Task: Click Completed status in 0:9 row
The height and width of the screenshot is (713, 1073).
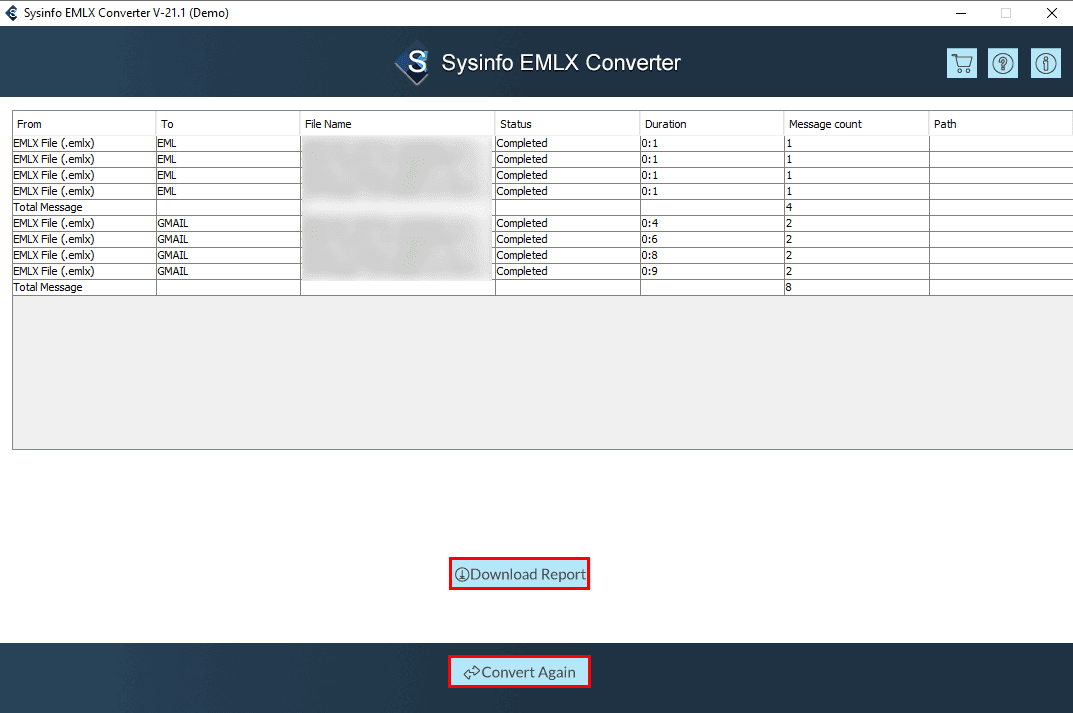Action: click(x=567, y=271)
